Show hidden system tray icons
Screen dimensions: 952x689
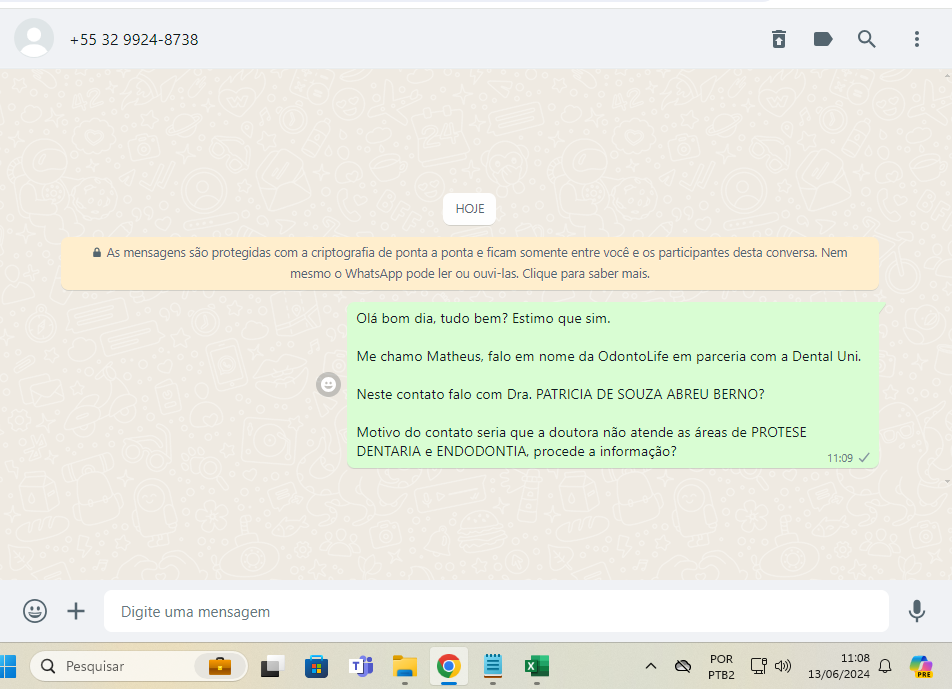click(651, 666)
